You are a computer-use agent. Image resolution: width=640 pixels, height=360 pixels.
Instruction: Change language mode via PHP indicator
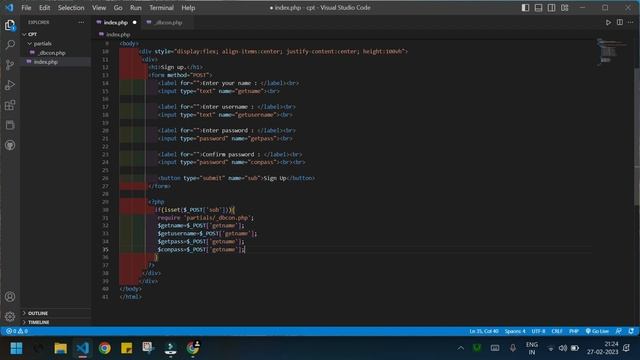tap(574, 331)
